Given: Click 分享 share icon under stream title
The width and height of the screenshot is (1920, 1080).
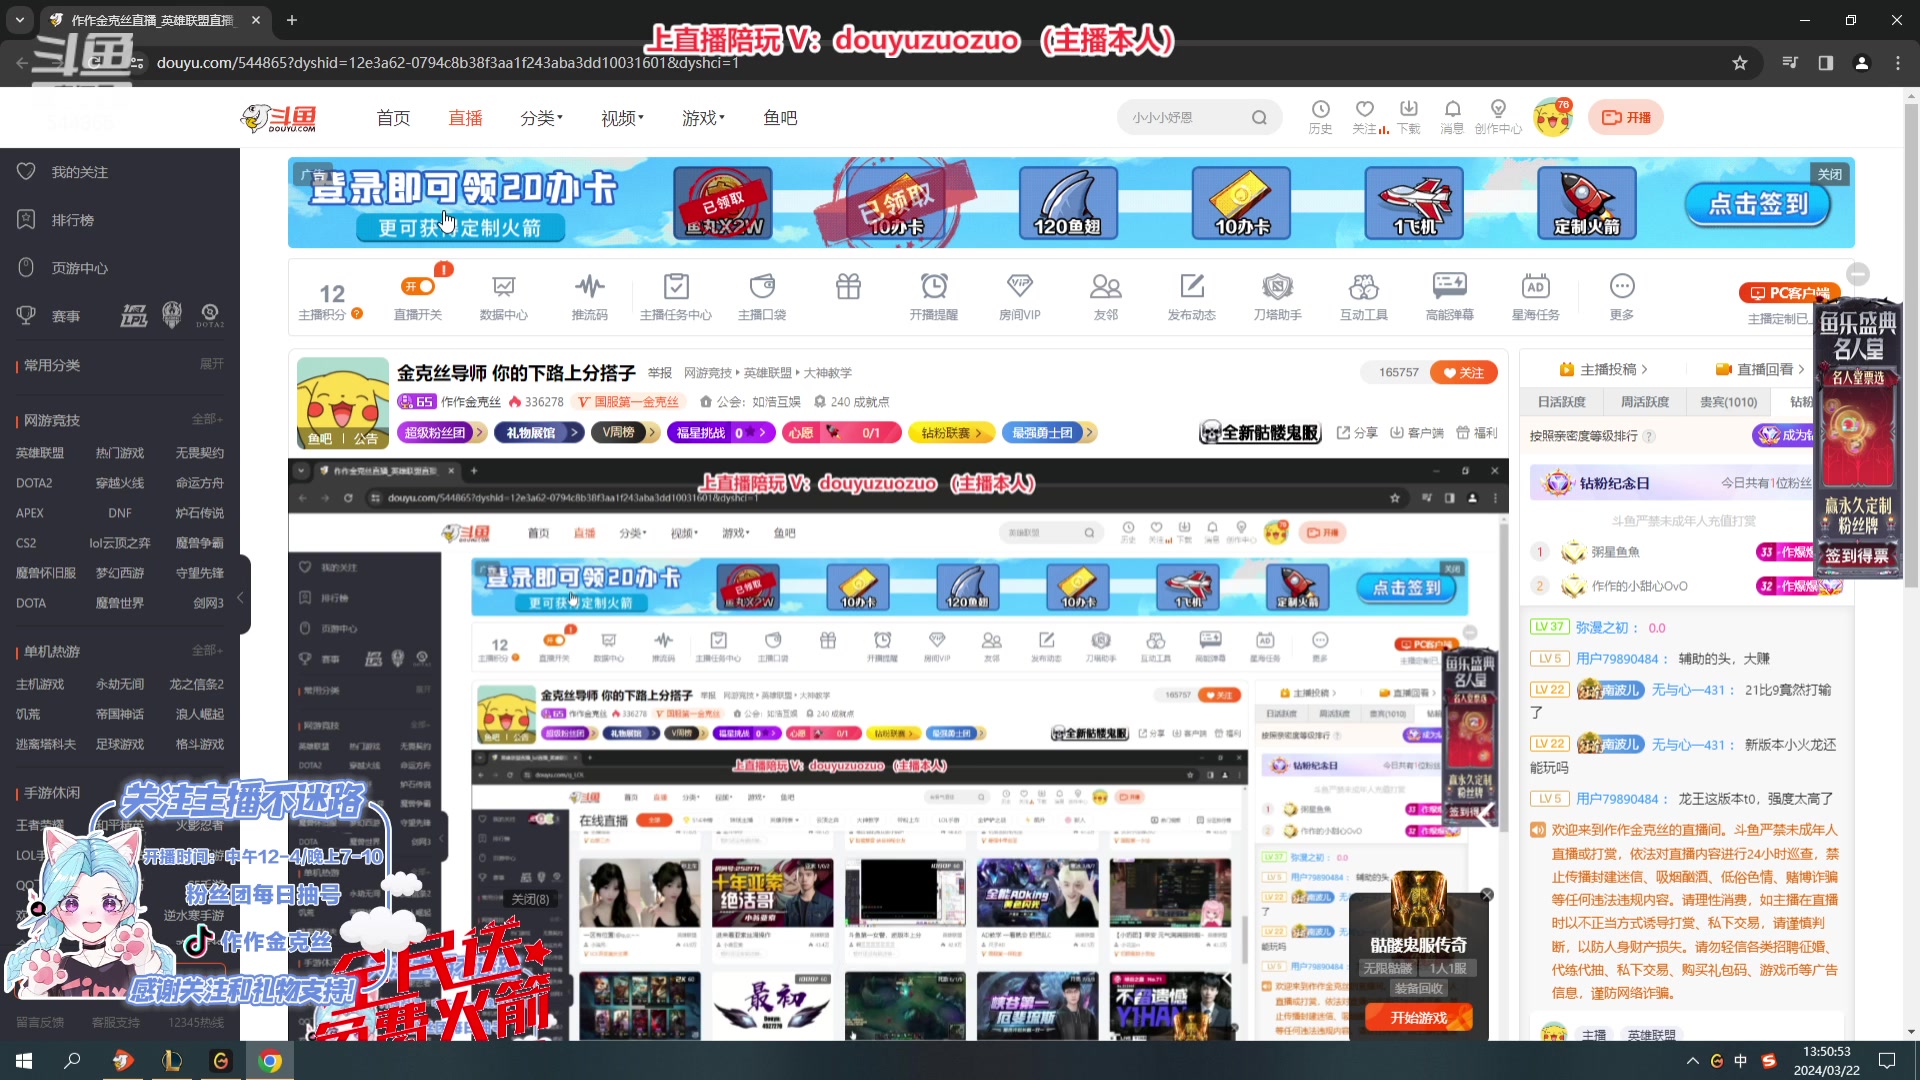Looking at the screenshot, I should point(1357,432).
